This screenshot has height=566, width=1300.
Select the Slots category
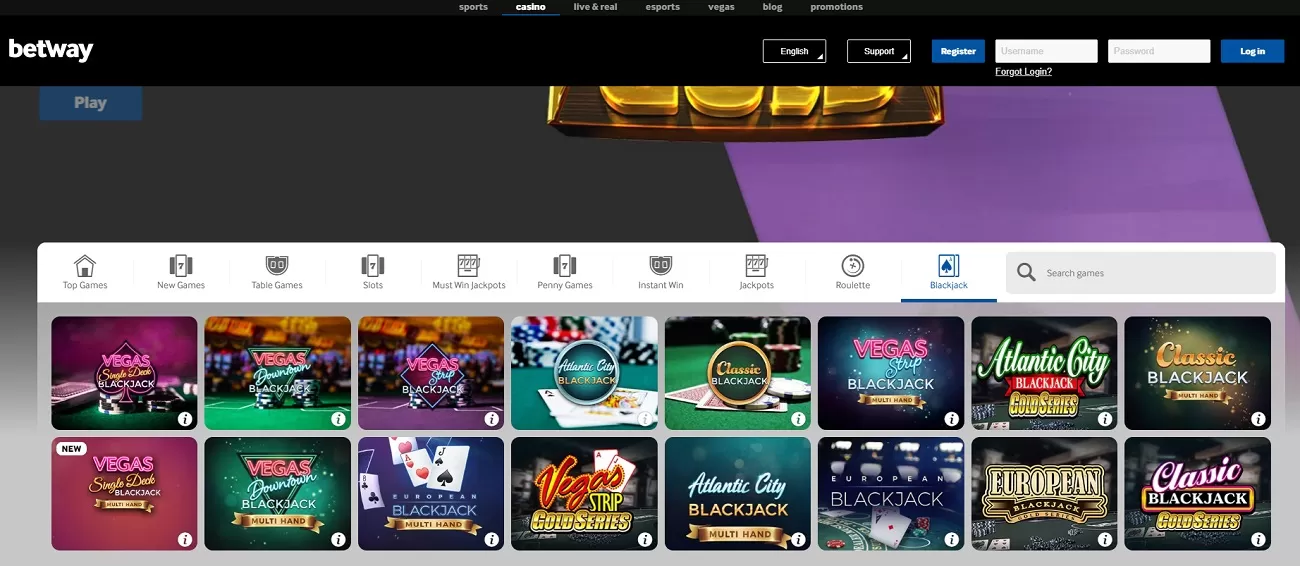tap(373, 272)
